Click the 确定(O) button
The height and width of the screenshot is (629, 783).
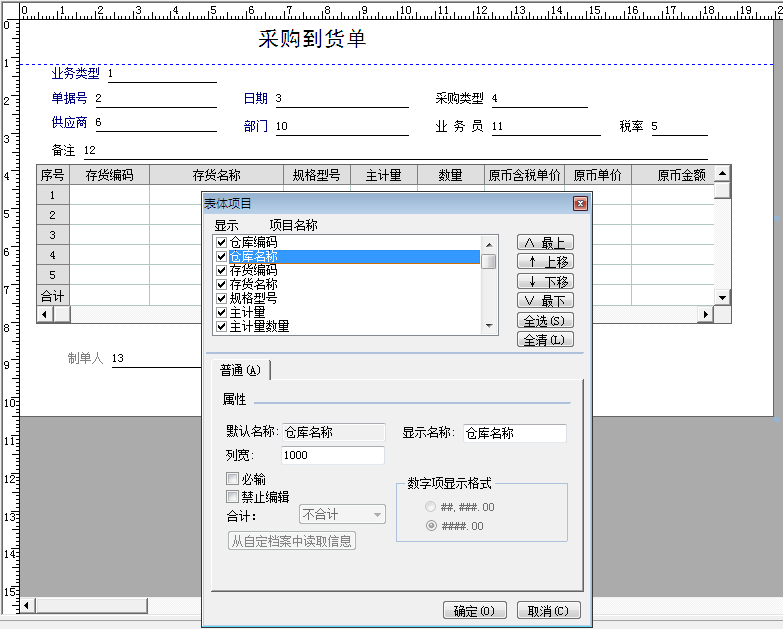click(474, 611)
